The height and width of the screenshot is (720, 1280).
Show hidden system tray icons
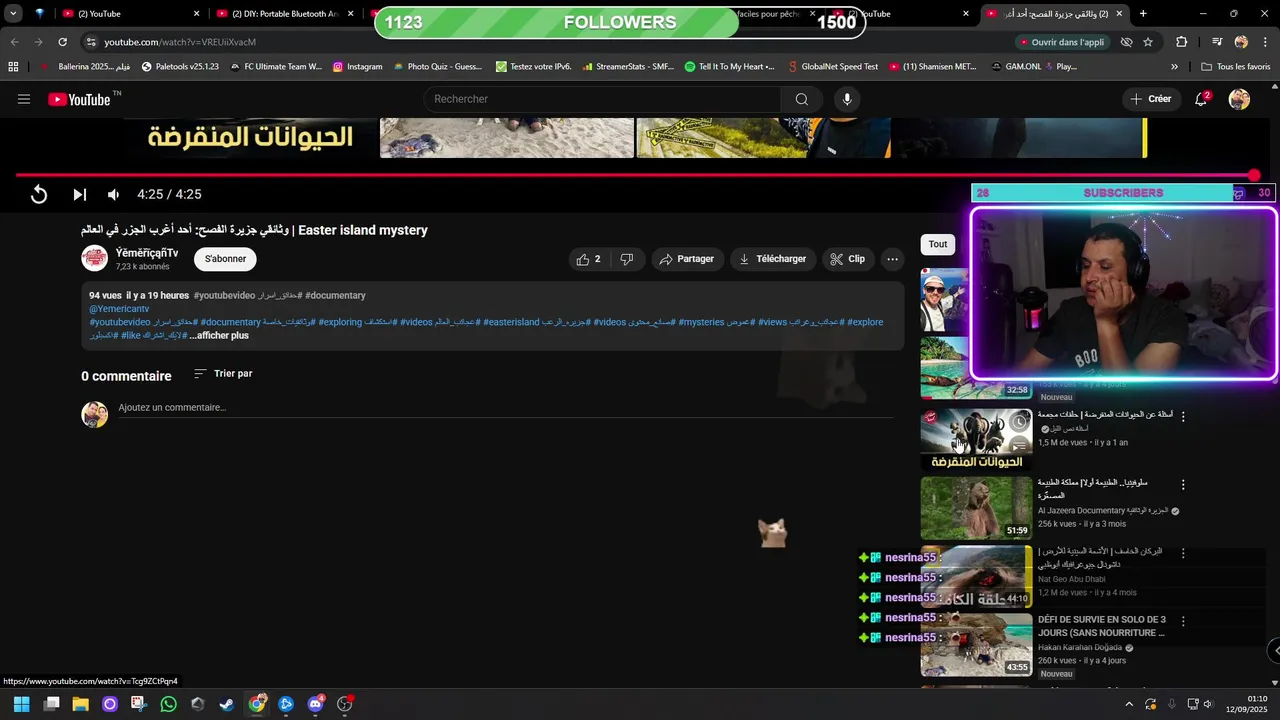click(1129, 704)
